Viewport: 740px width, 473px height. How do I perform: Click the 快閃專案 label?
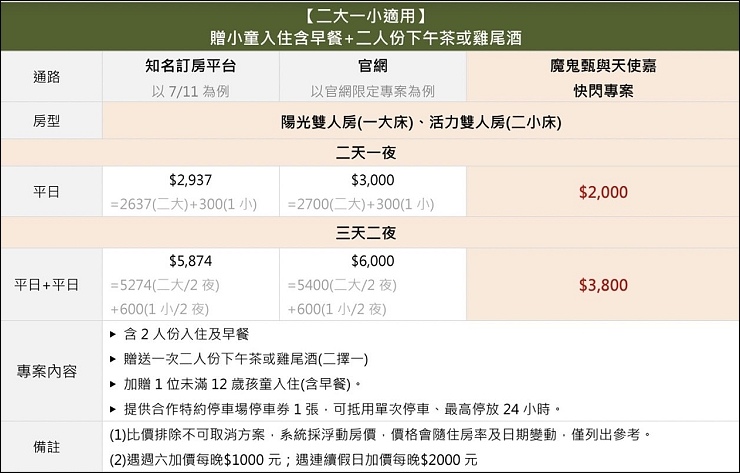(601, 90)
